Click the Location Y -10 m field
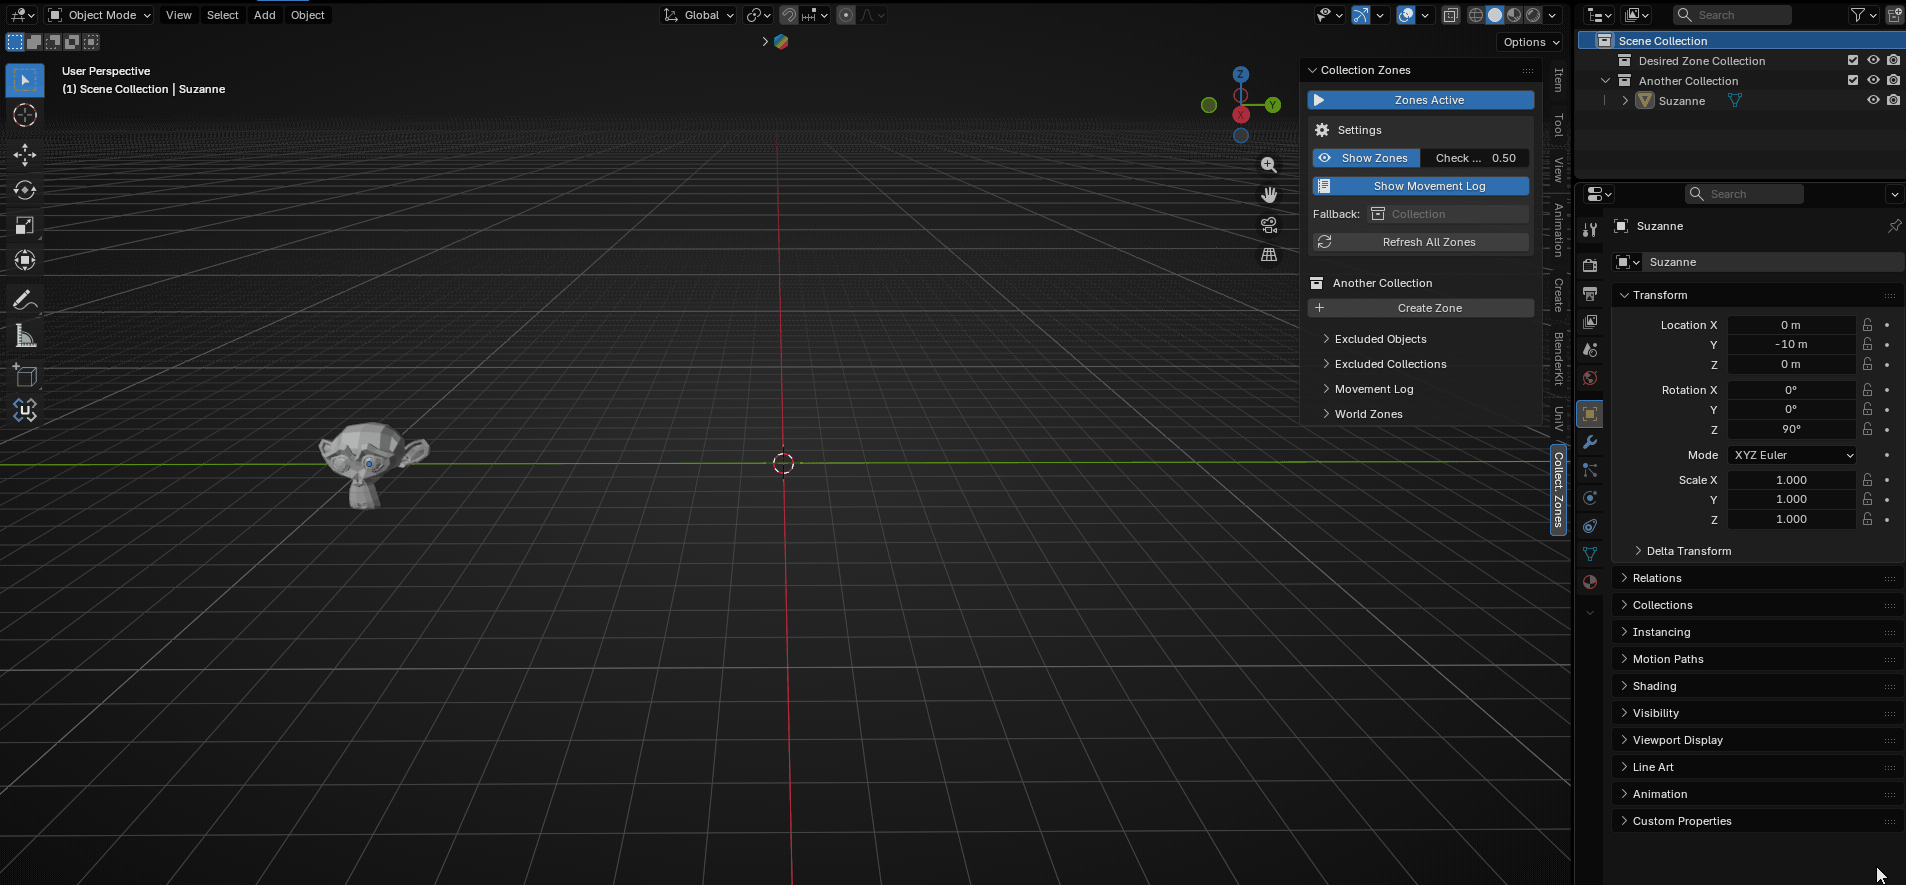Viewport: 1906px width, 885px height. click(1791, 344)
